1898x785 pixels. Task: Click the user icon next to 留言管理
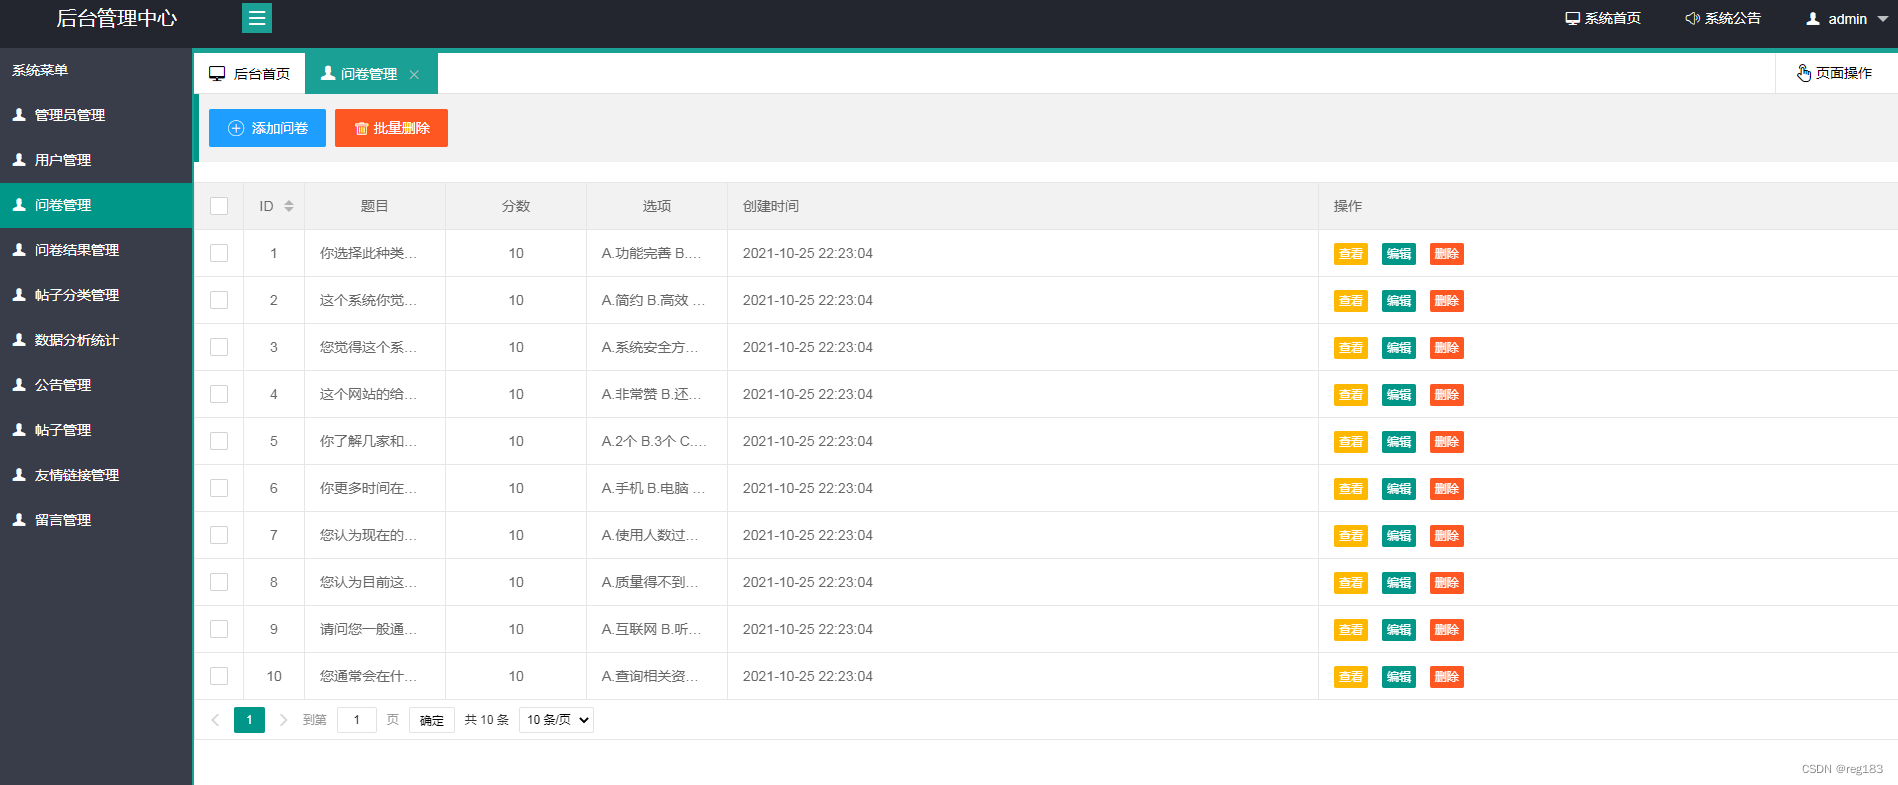point(19,520)
